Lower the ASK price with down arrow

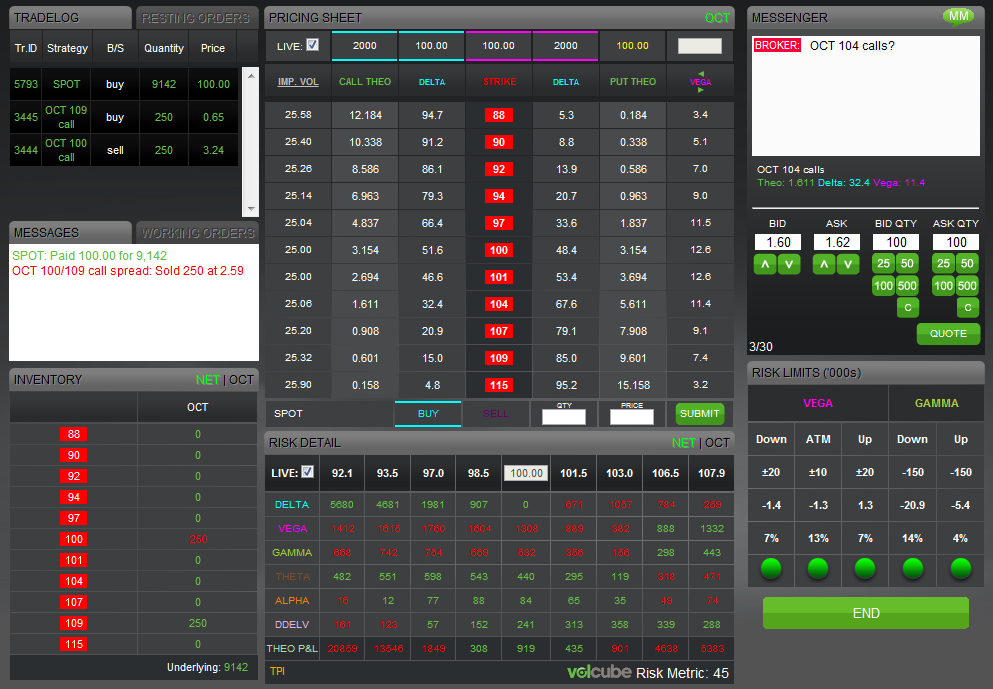849,264
